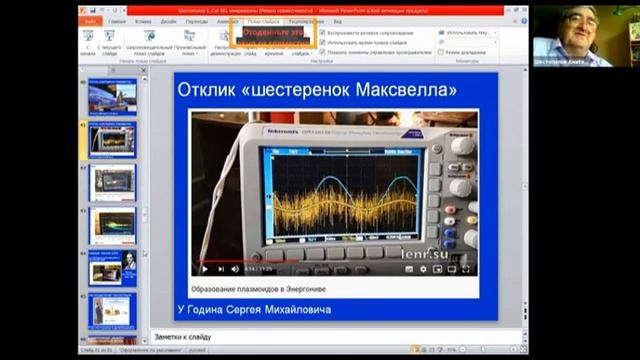The width and height of the screenshot is (640, 360).
Task: Make the video fullscreen
Action: pyautogui.click(x=466, y=269)
